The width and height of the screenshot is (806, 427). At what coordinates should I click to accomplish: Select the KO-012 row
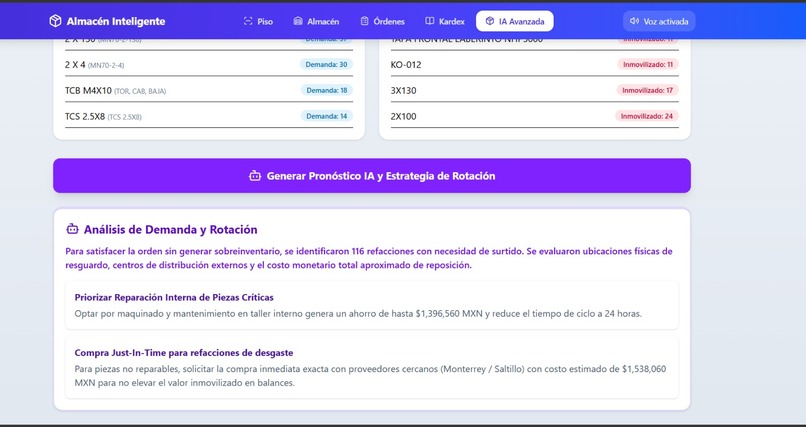pyautogui.click(x=535, y=65)
